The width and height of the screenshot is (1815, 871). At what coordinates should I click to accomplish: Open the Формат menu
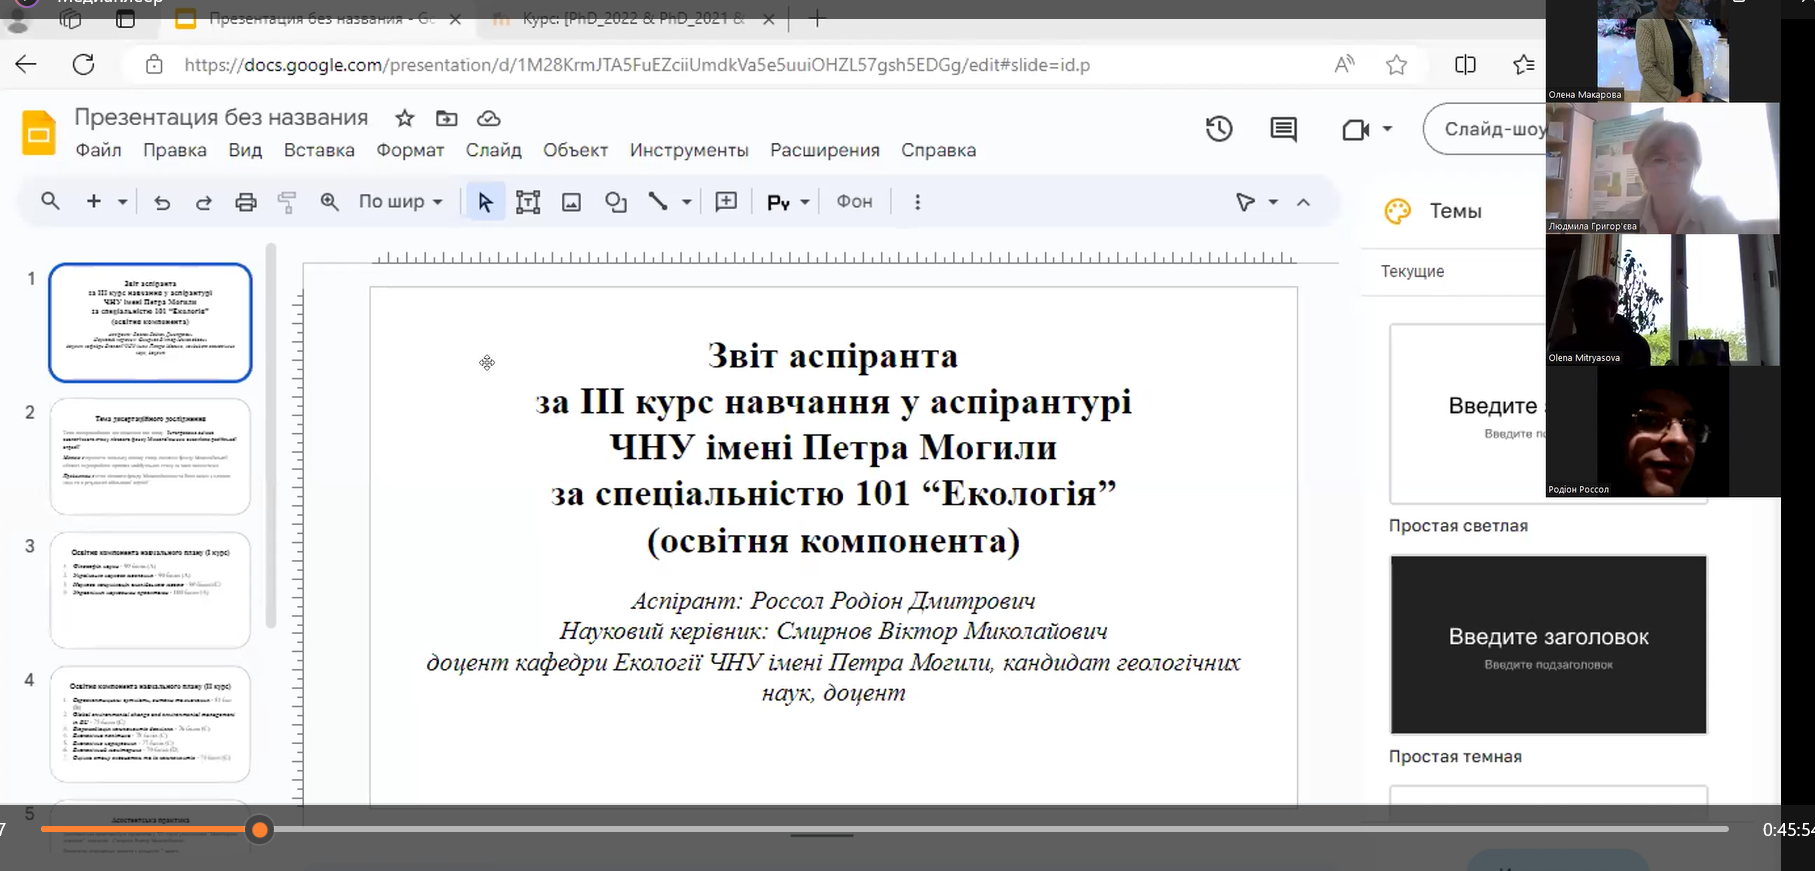[x=410, y=150]
